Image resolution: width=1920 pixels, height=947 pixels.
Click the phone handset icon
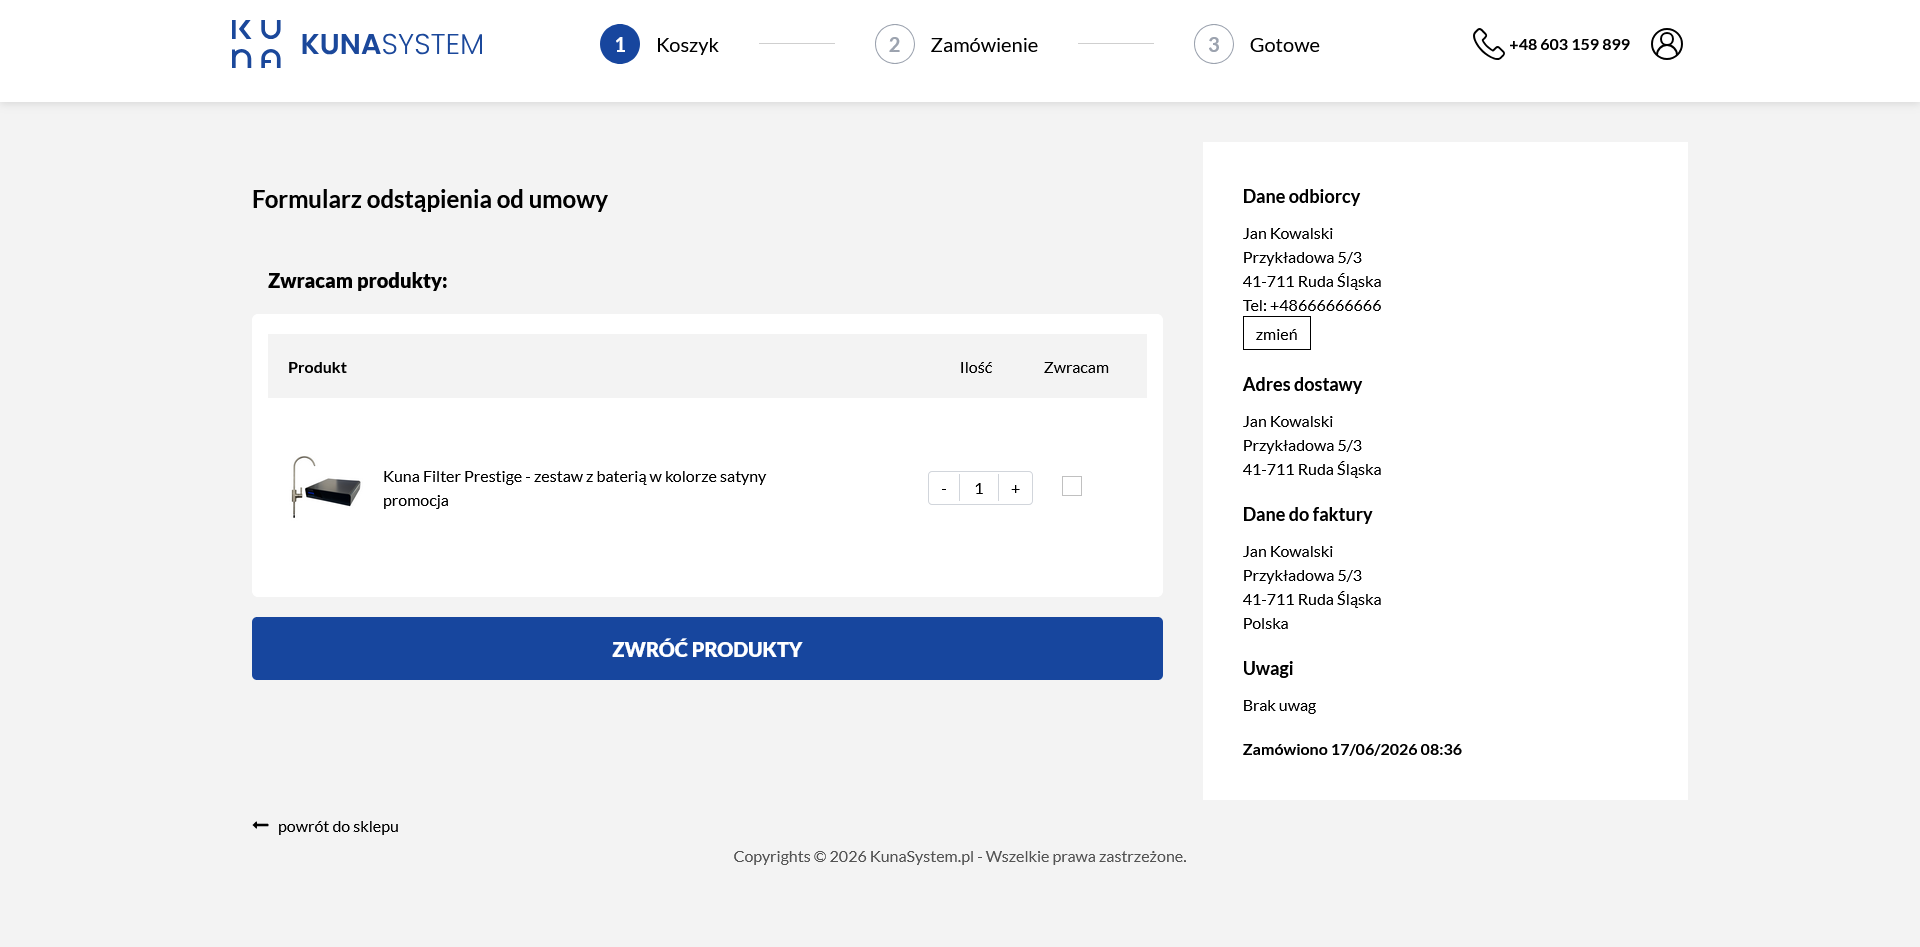[1488, 44]
